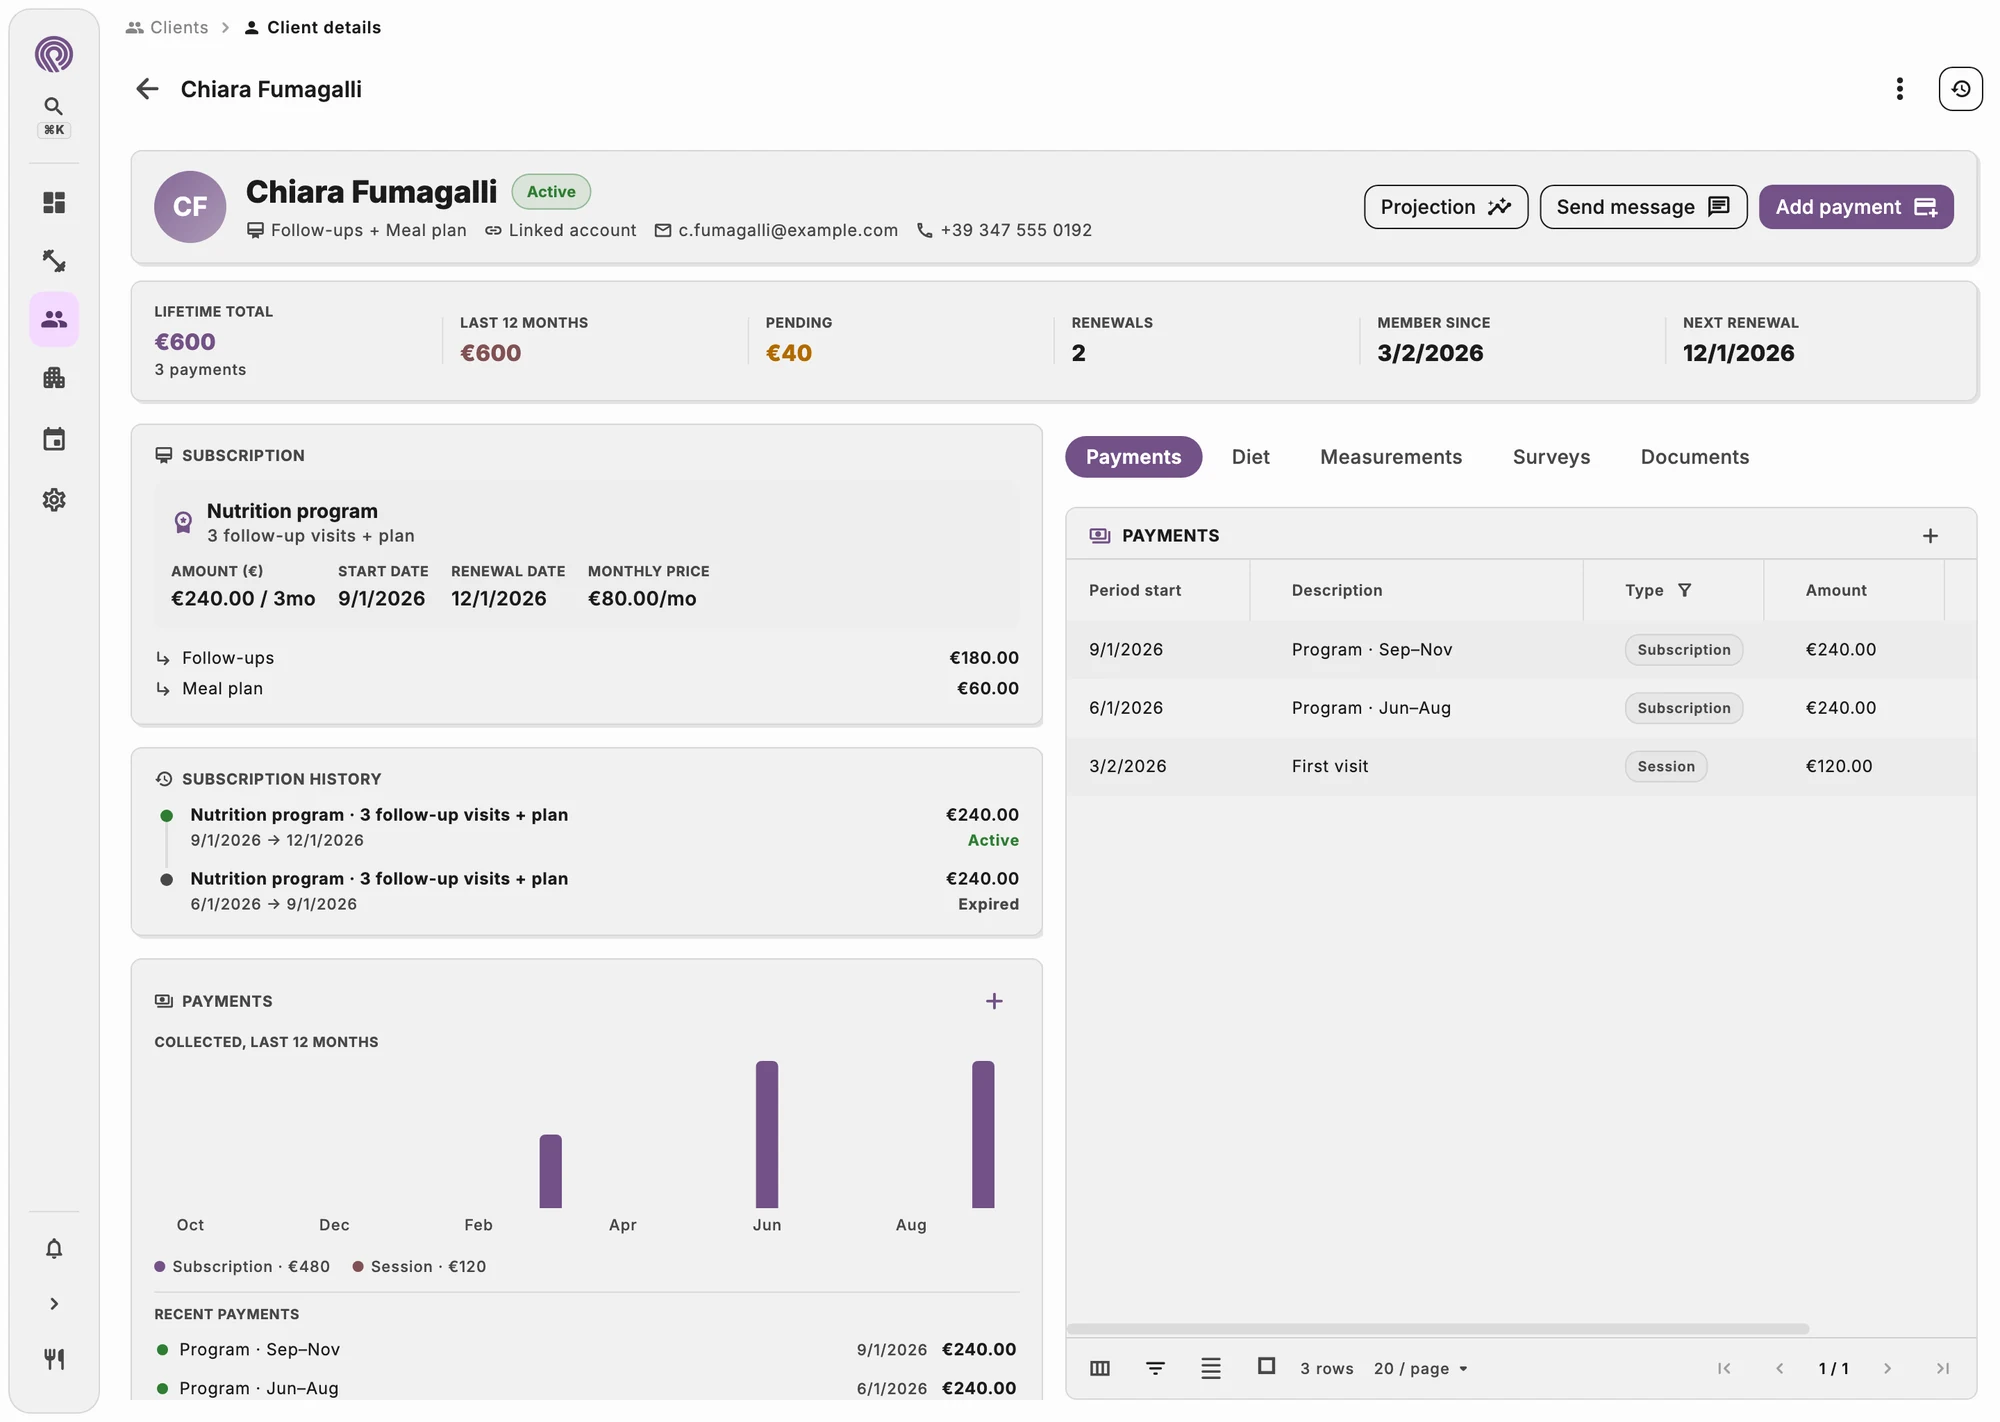Open the settings gear icon in sidebar
The height and width of the screenshot is (1422, 2000).
pos(54,500)
